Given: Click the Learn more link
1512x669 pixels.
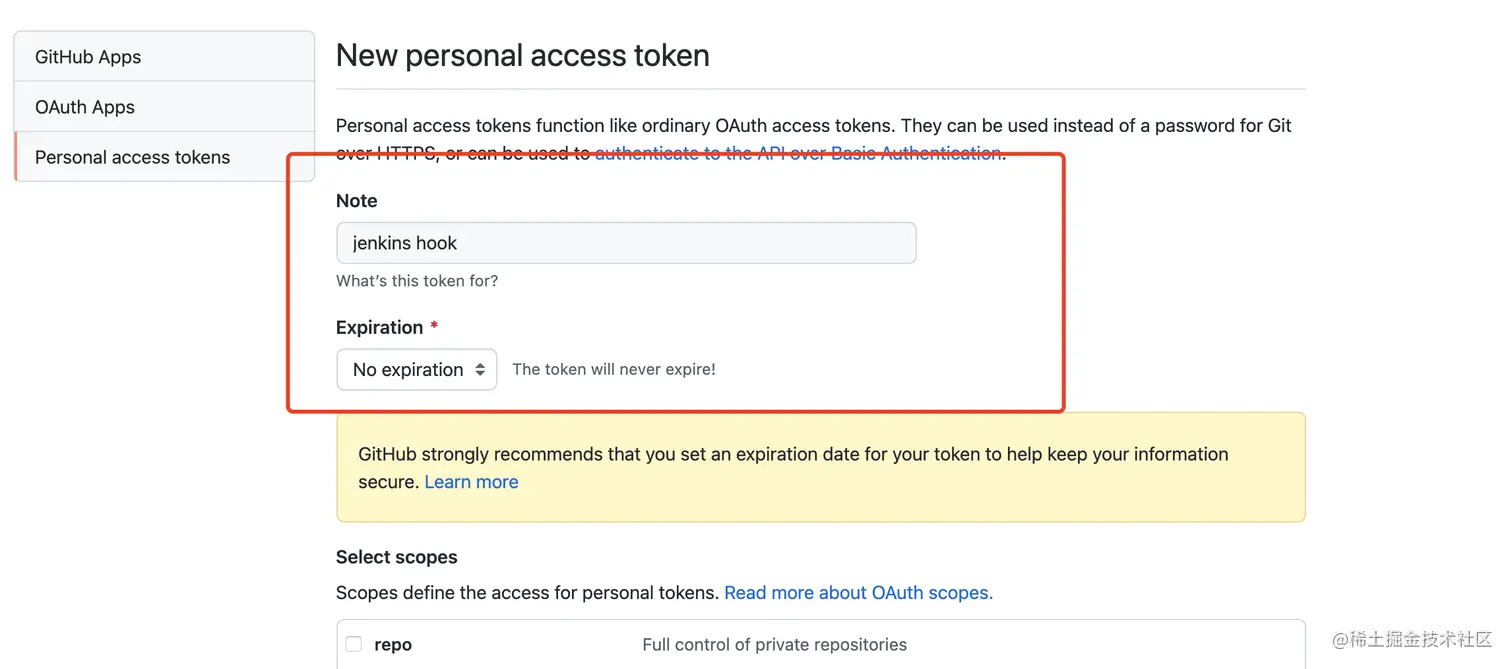Looking at the screenshot, I should point(471,482).
